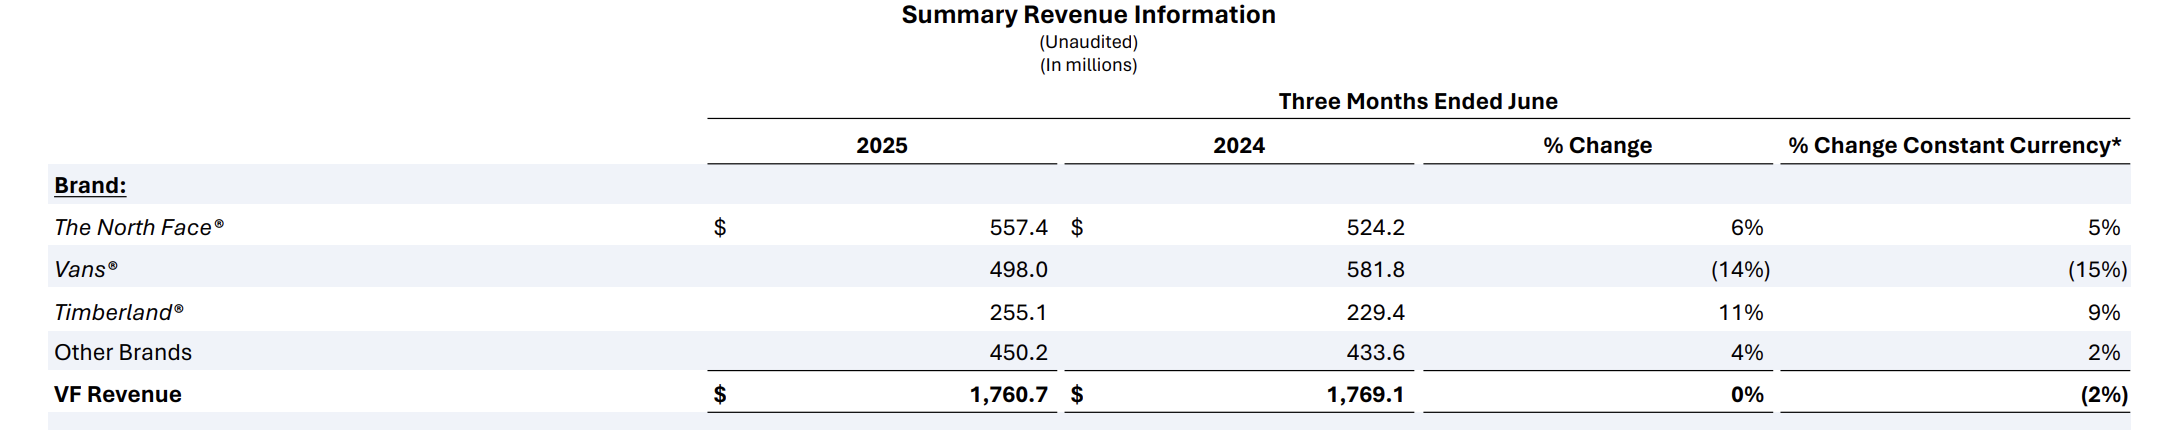Select the Summary Revenue Information title
The width and height of the screenshot is (2166, 430).
(x=1088, y=15)
